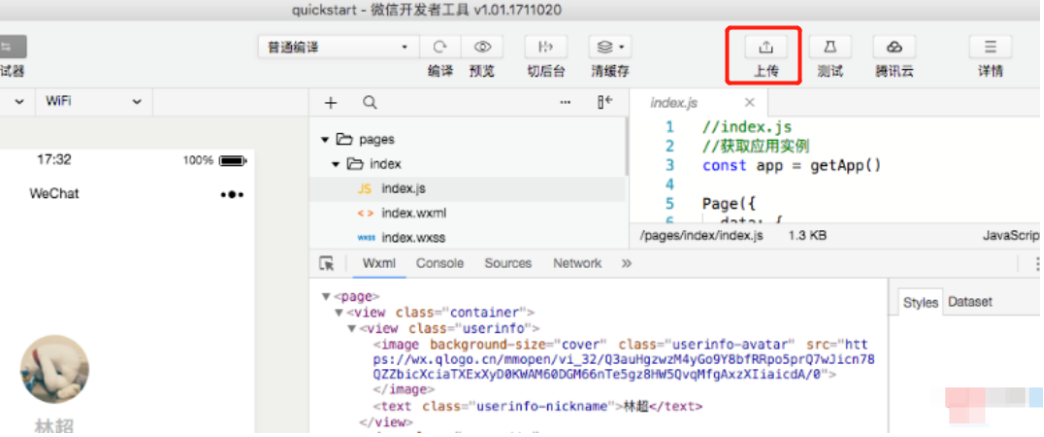
Task: Click the 测试 test flask icon
Action: click(830, 47)
